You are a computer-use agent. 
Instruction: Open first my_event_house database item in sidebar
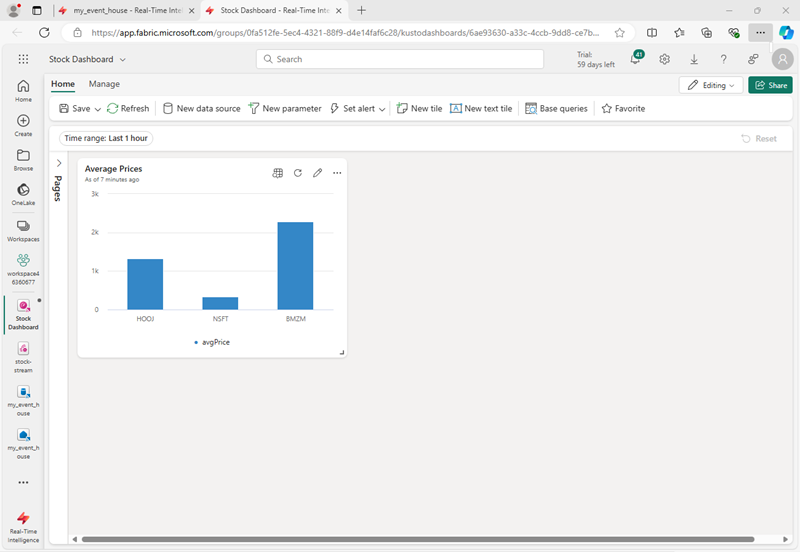[23, 400]
